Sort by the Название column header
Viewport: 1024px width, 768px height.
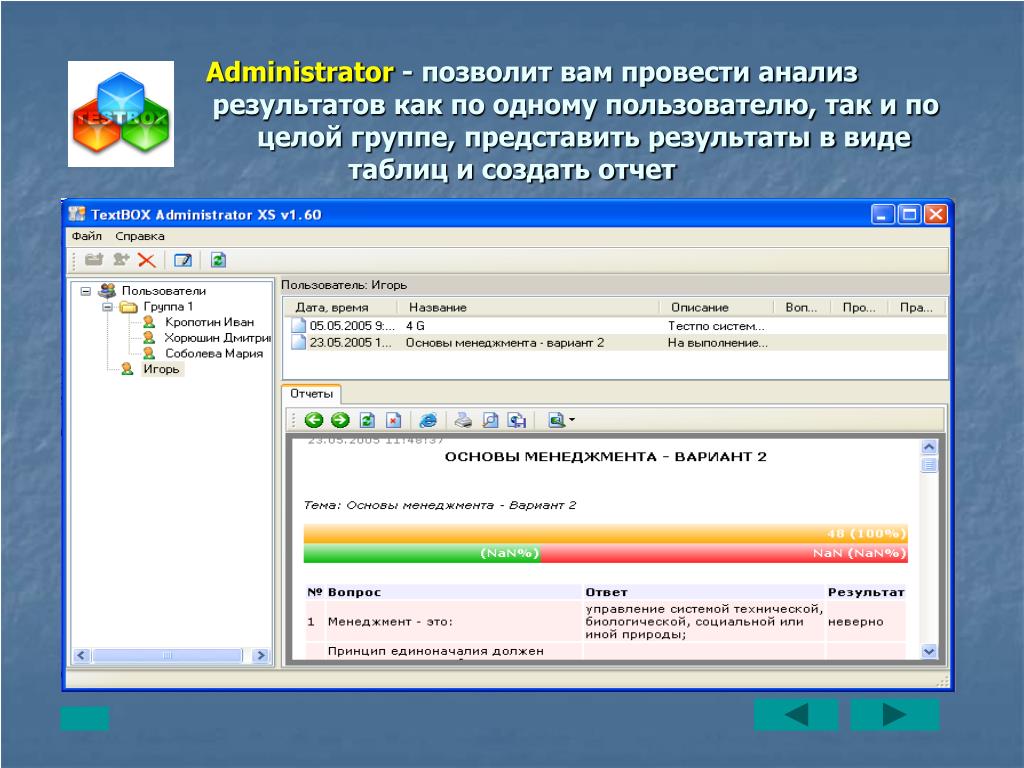[x=528, y=308]
